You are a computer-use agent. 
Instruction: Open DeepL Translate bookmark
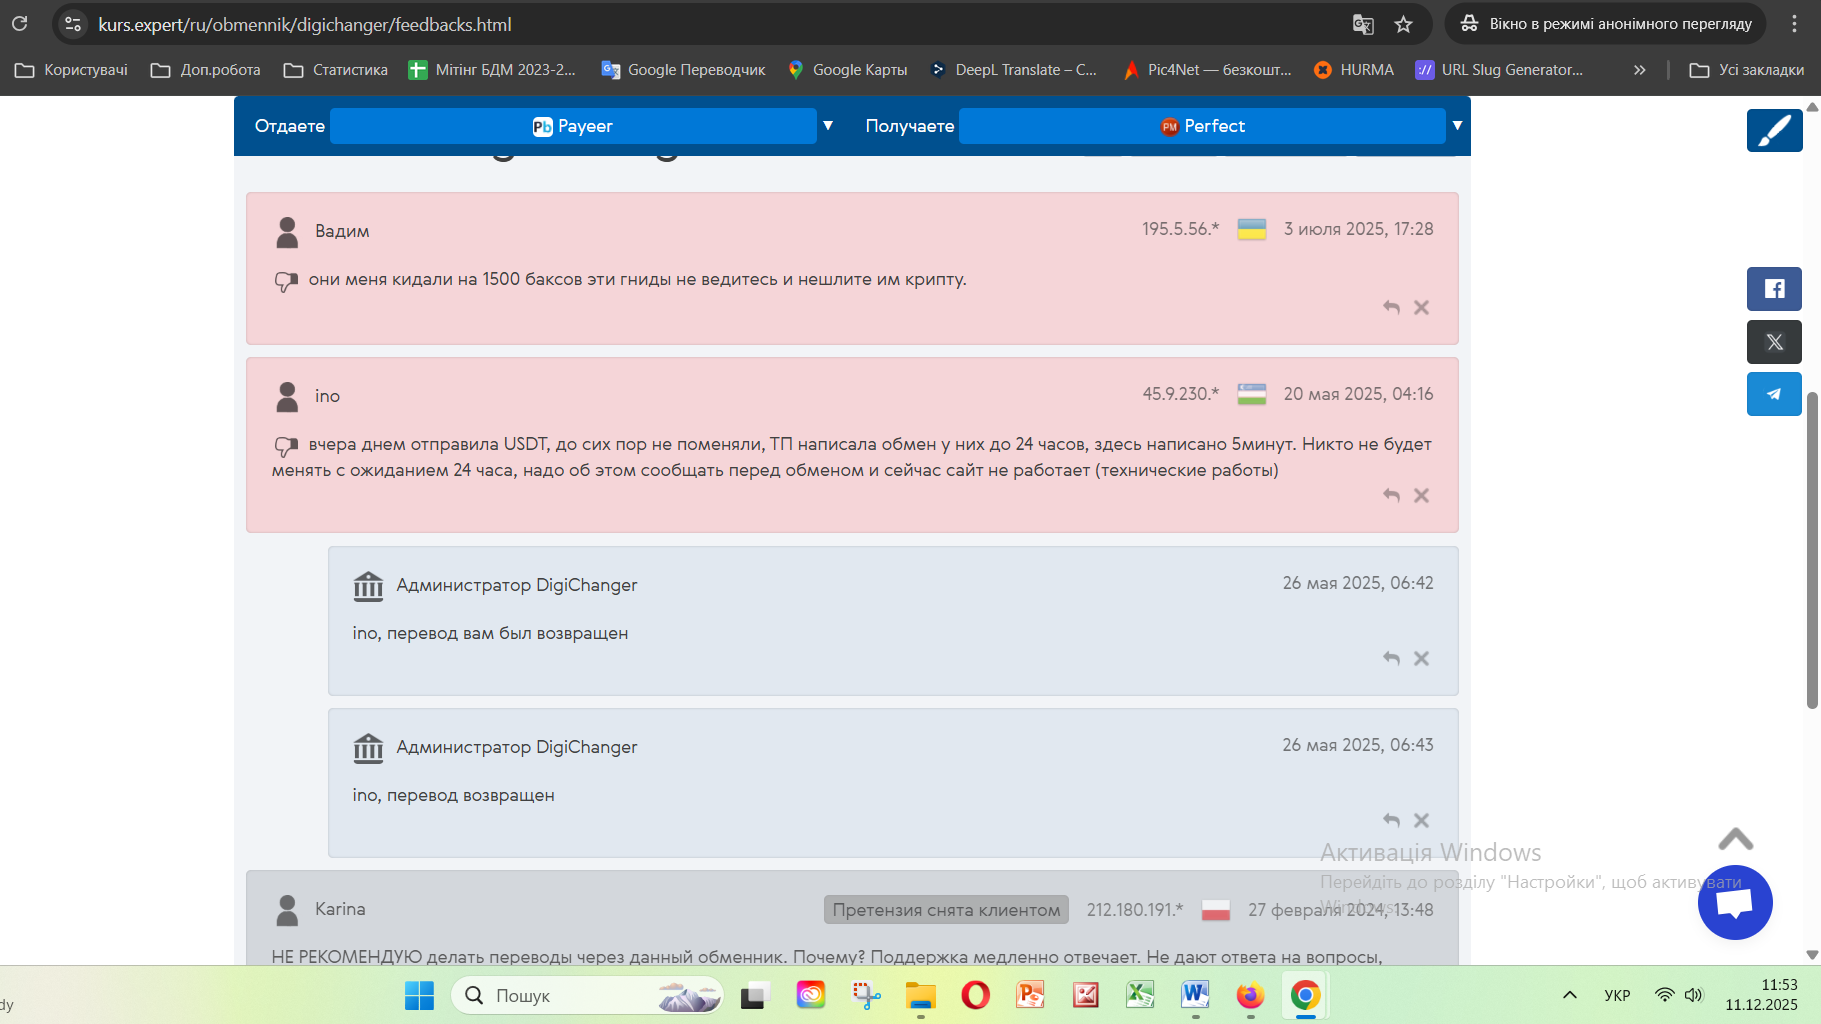(x=1013, y=70)
